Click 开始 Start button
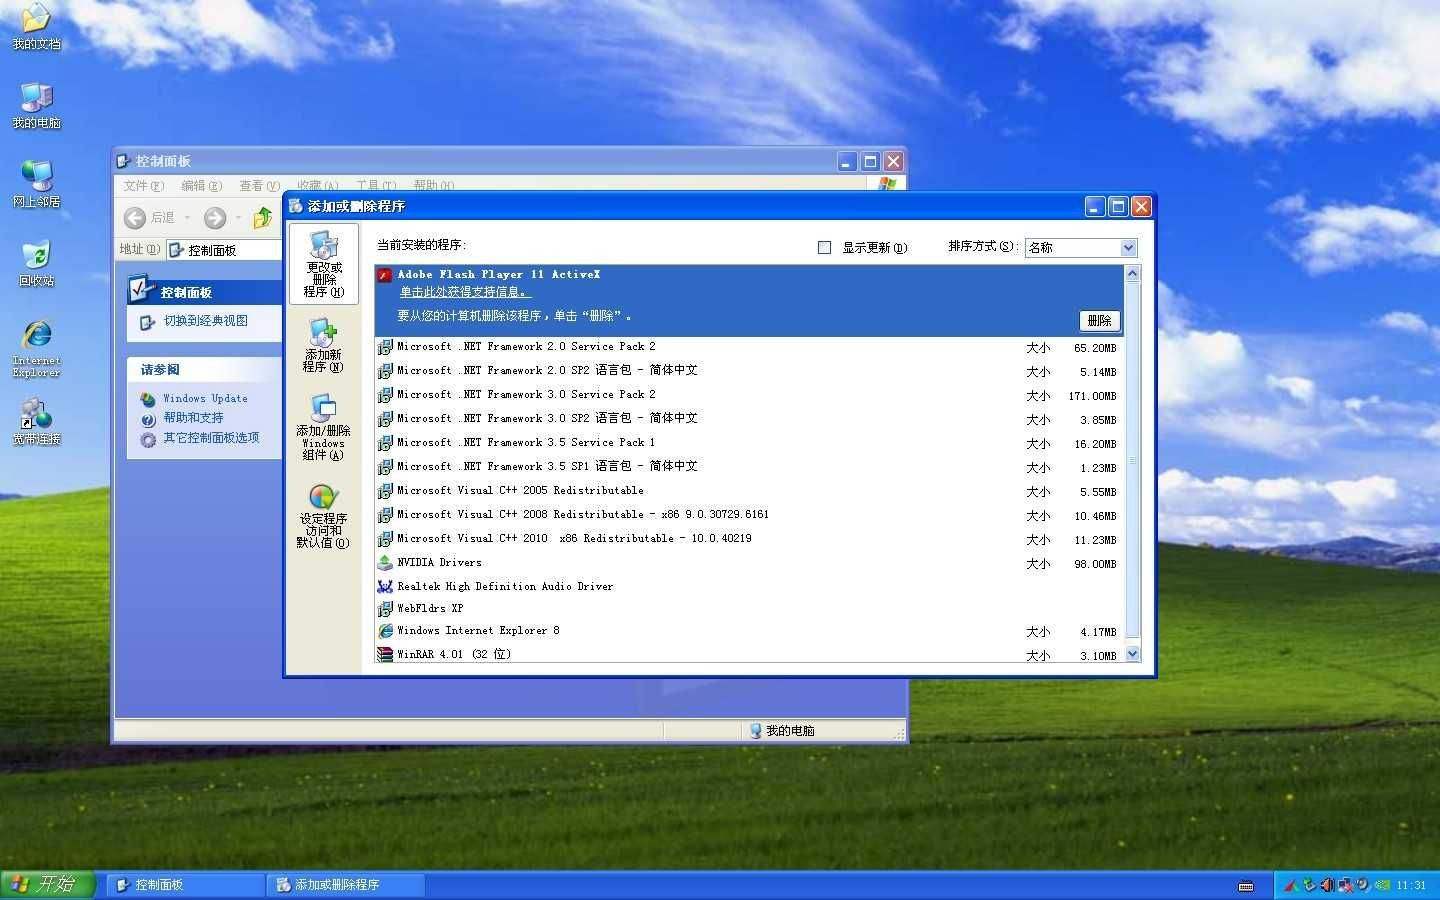This screenshot has height=900, width=1440. coord(48,885)
